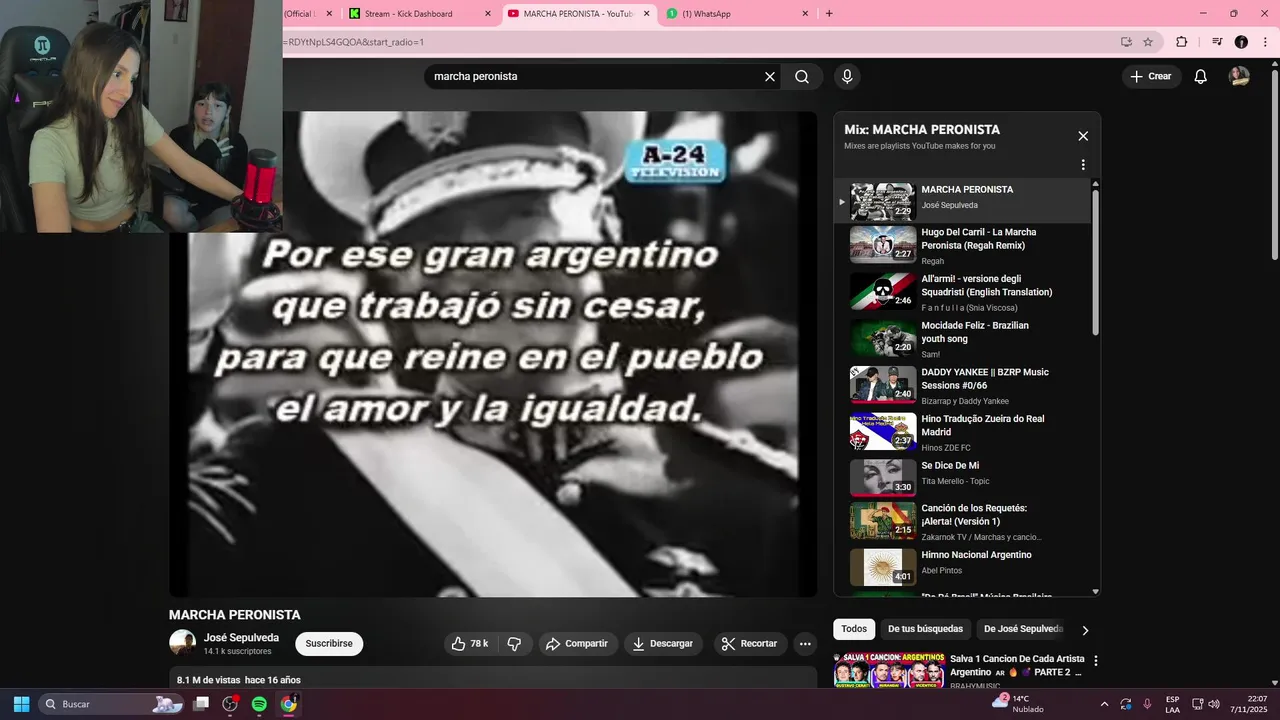Open a new browser tab
This screenshot has height=720, width=1280.
tap(829, 14)
